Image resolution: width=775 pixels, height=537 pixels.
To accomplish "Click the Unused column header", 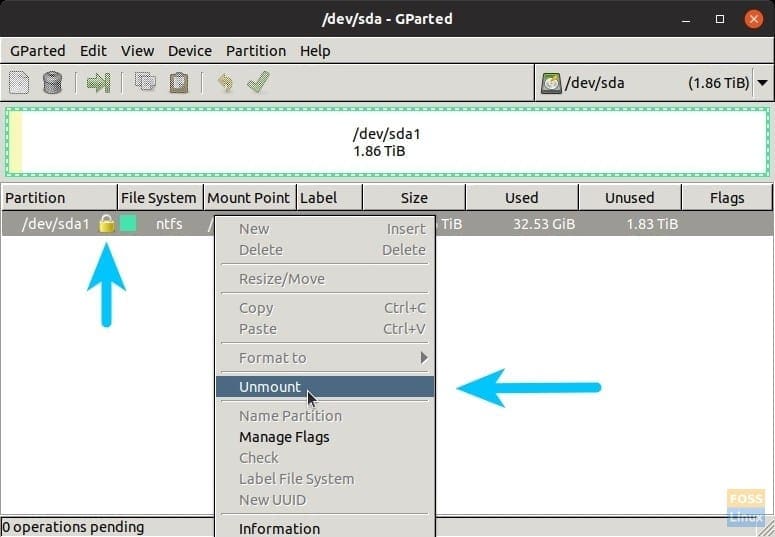I will (x=630, y=198).
